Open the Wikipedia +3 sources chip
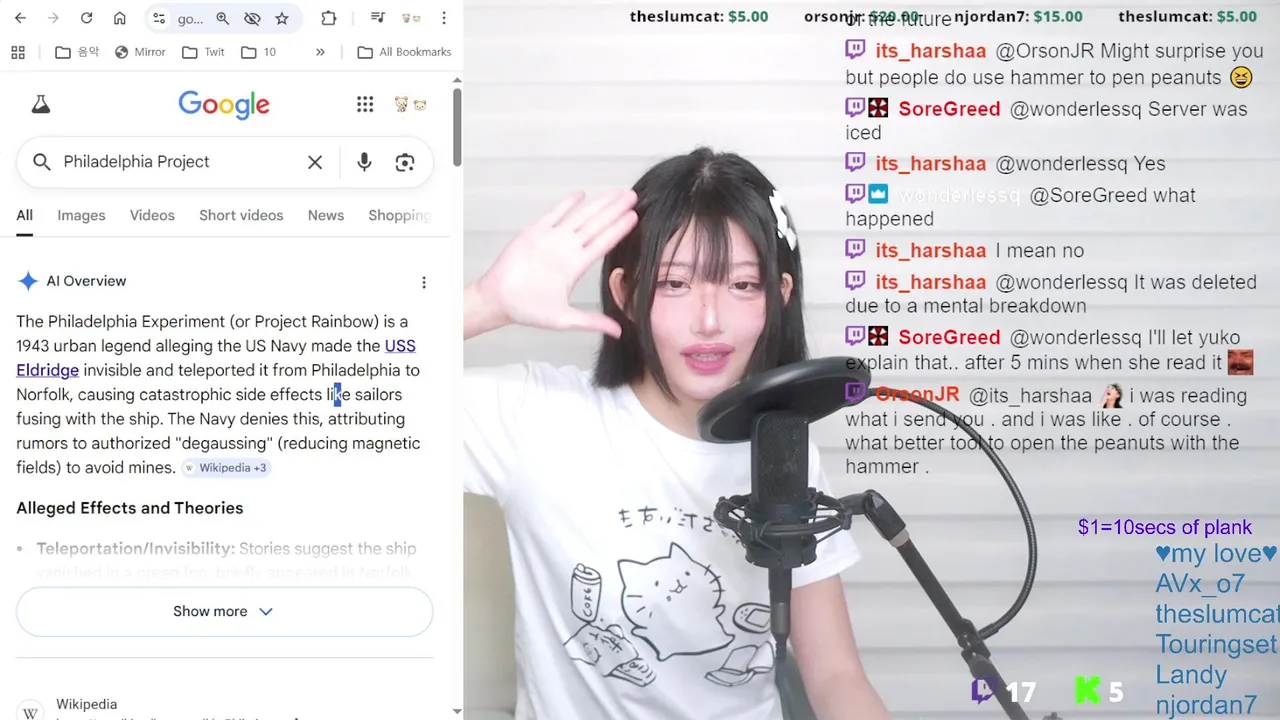 [225, 467]
